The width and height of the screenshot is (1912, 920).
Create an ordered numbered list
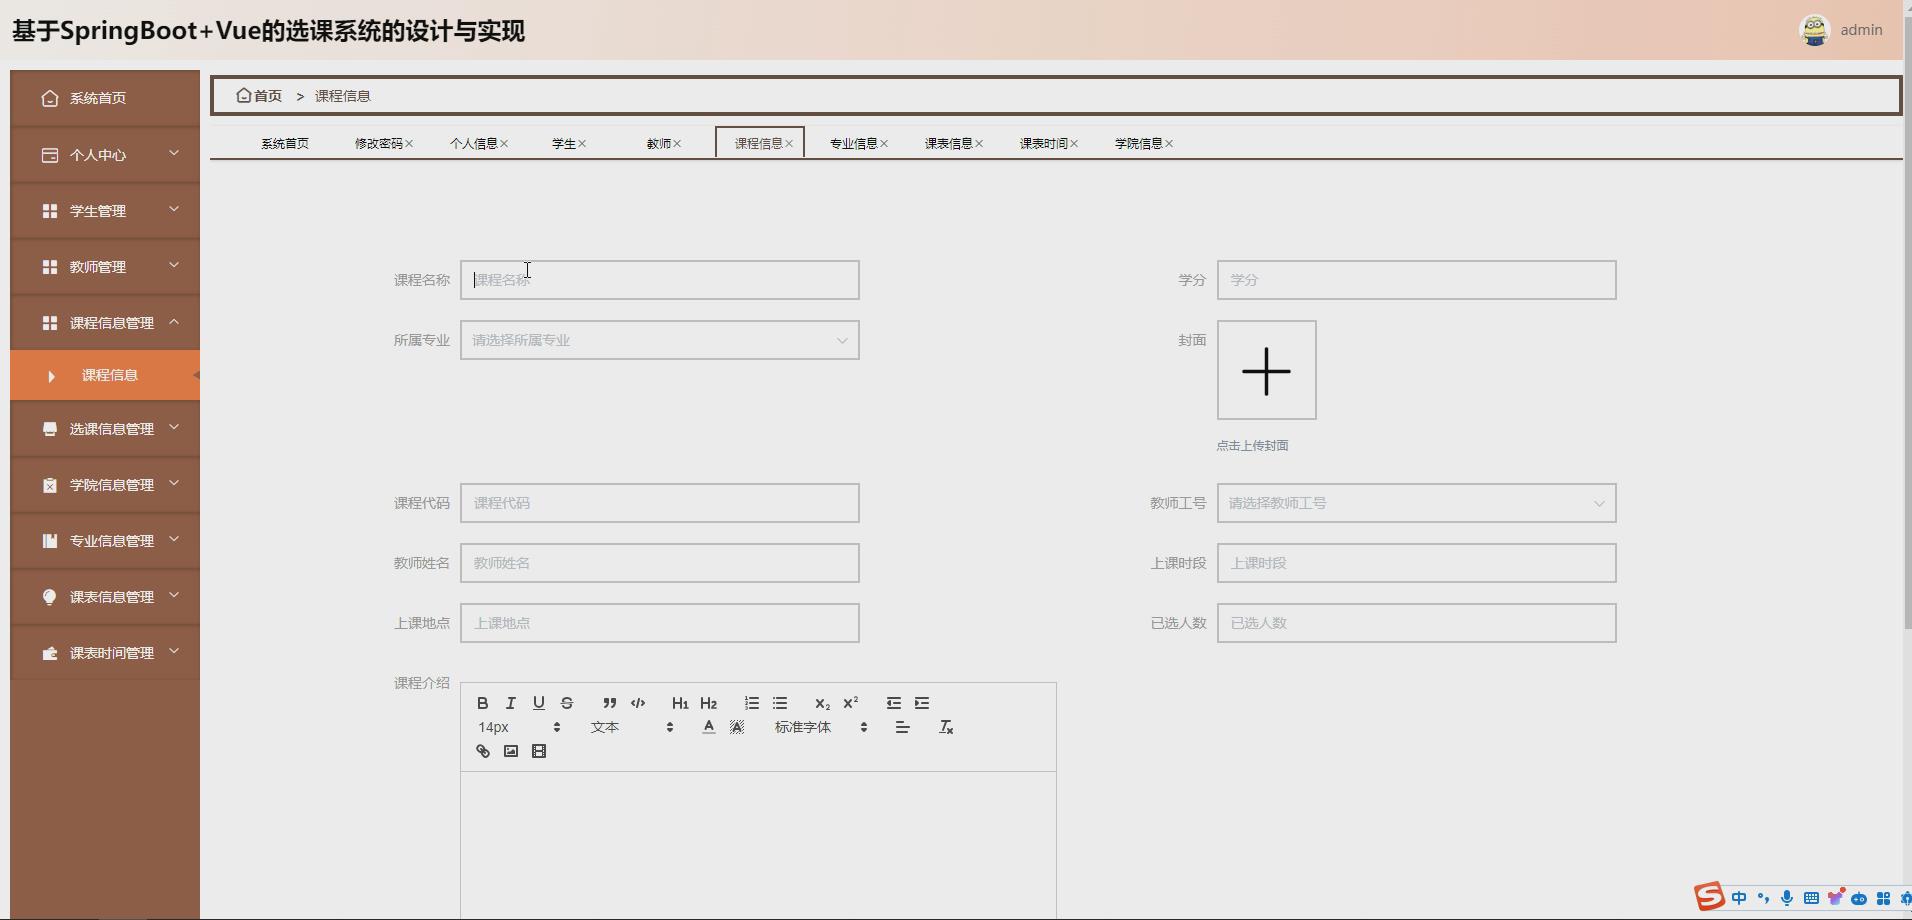coord(752,703)
